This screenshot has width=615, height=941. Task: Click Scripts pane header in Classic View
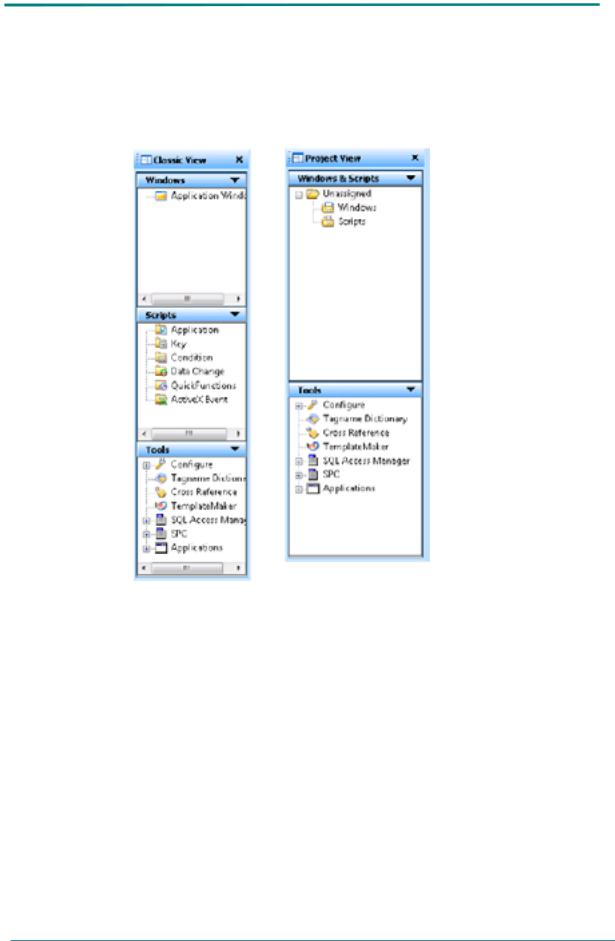(191, 314)
